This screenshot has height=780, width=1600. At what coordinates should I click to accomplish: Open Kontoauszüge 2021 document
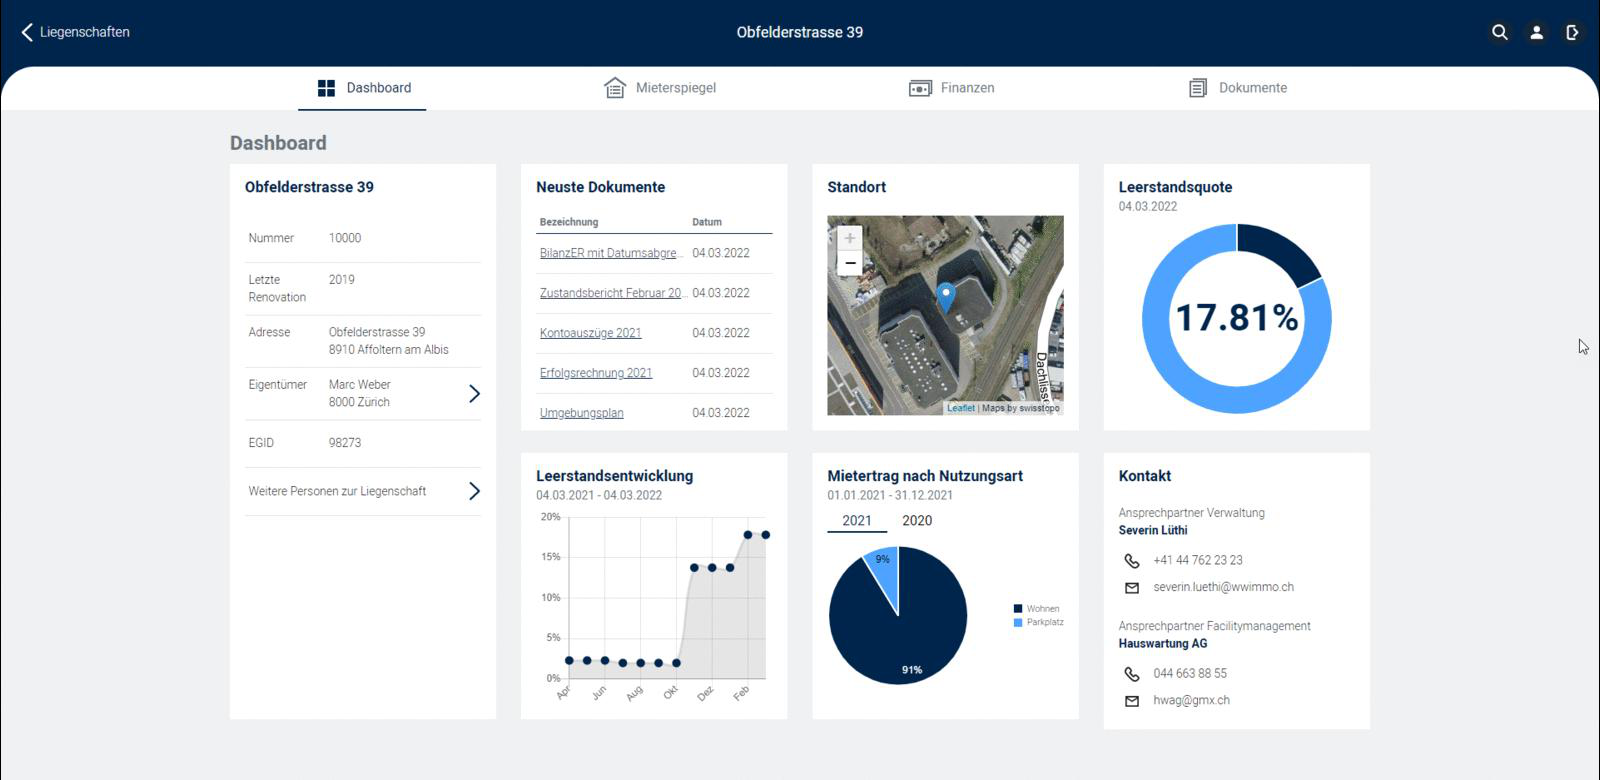591,333
